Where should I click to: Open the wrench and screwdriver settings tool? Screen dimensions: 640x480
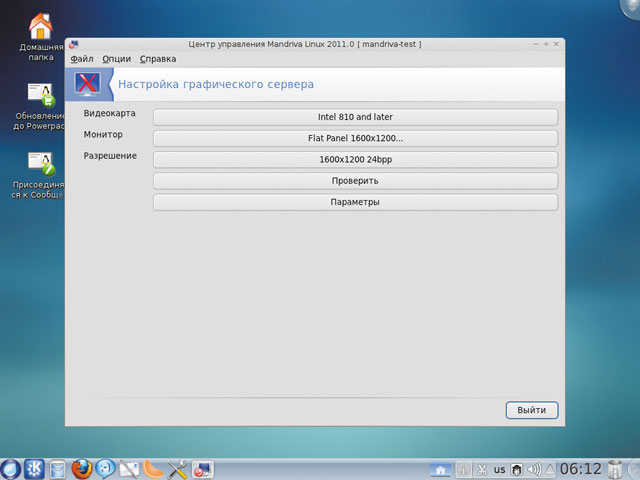tap(177, 469)
